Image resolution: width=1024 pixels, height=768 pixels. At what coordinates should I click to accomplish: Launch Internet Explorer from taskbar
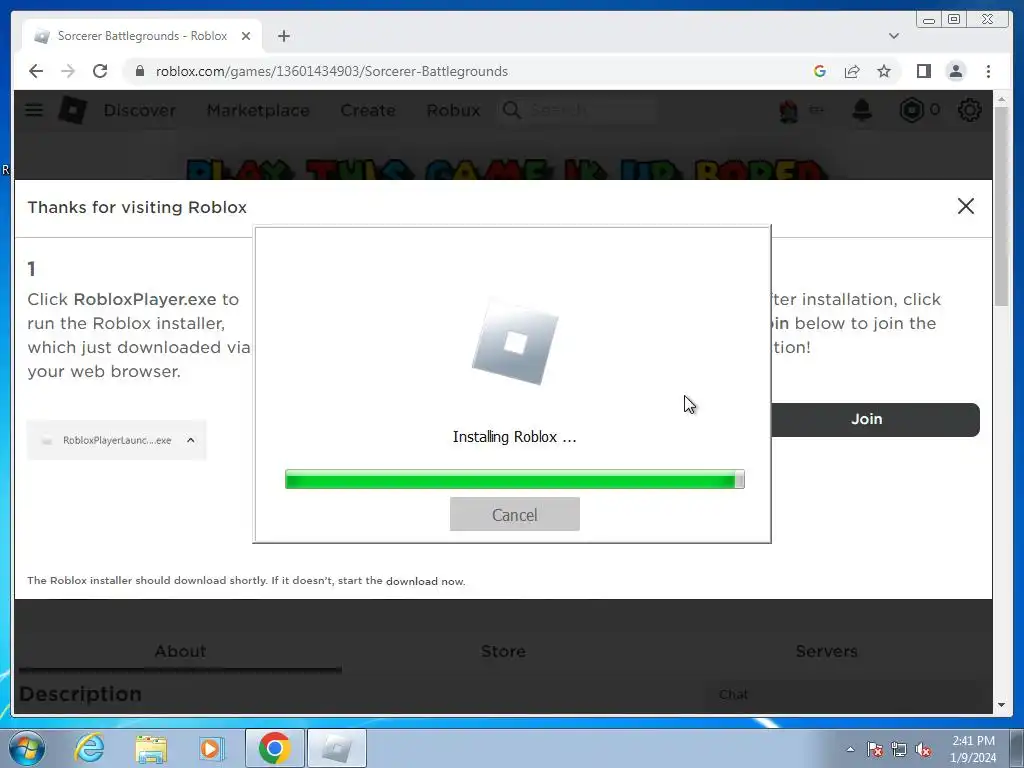point(89,748)
